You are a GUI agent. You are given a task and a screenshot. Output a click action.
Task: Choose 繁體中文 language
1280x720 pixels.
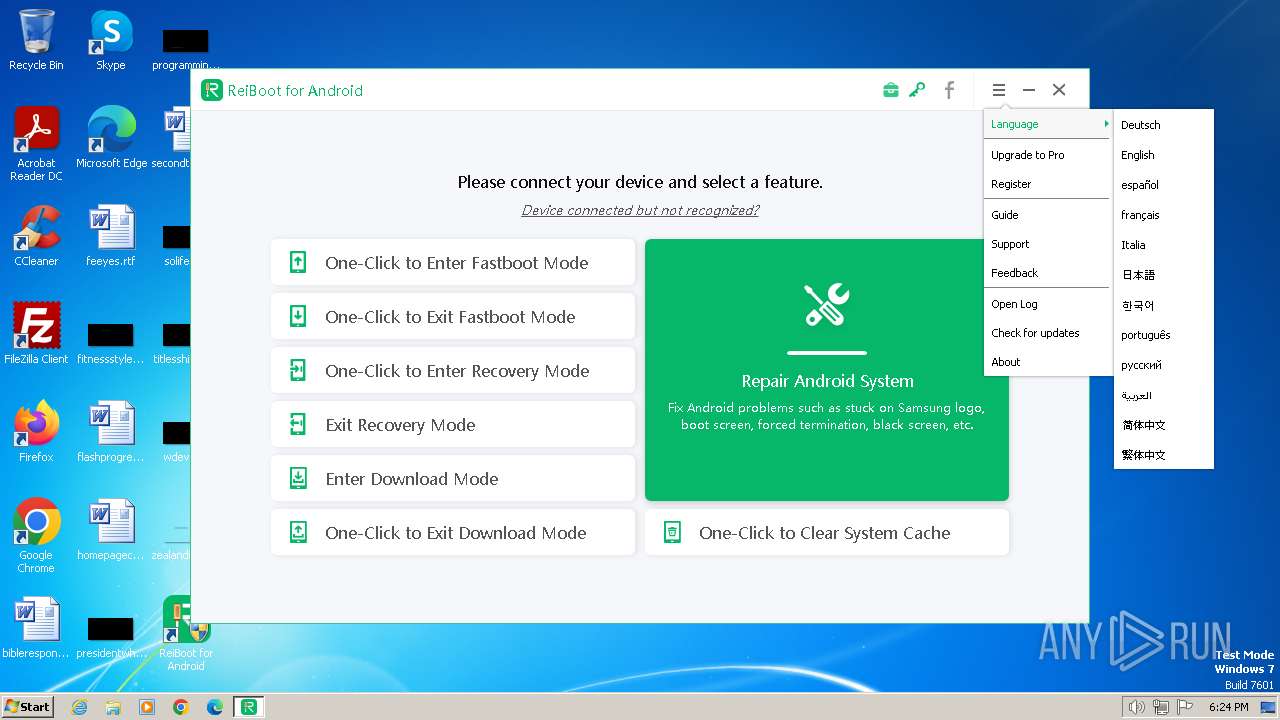[1164, 455]
